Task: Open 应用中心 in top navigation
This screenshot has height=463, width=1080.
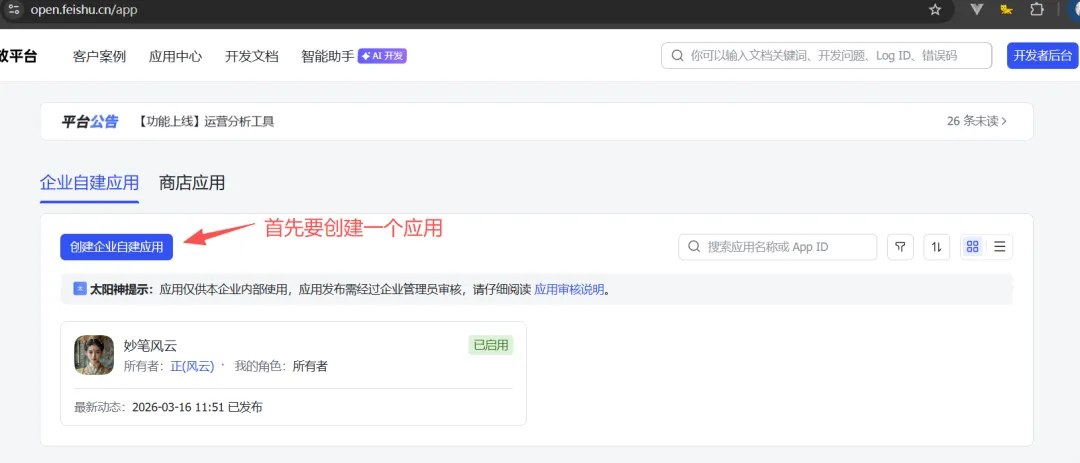Action: pos(176,56)
